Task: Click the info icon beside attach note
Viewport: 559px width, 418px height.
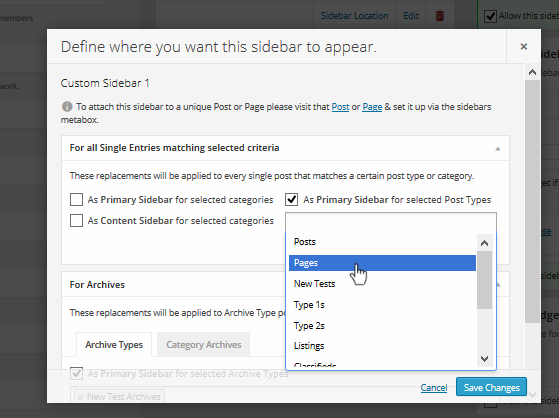Action: (67, 106)
